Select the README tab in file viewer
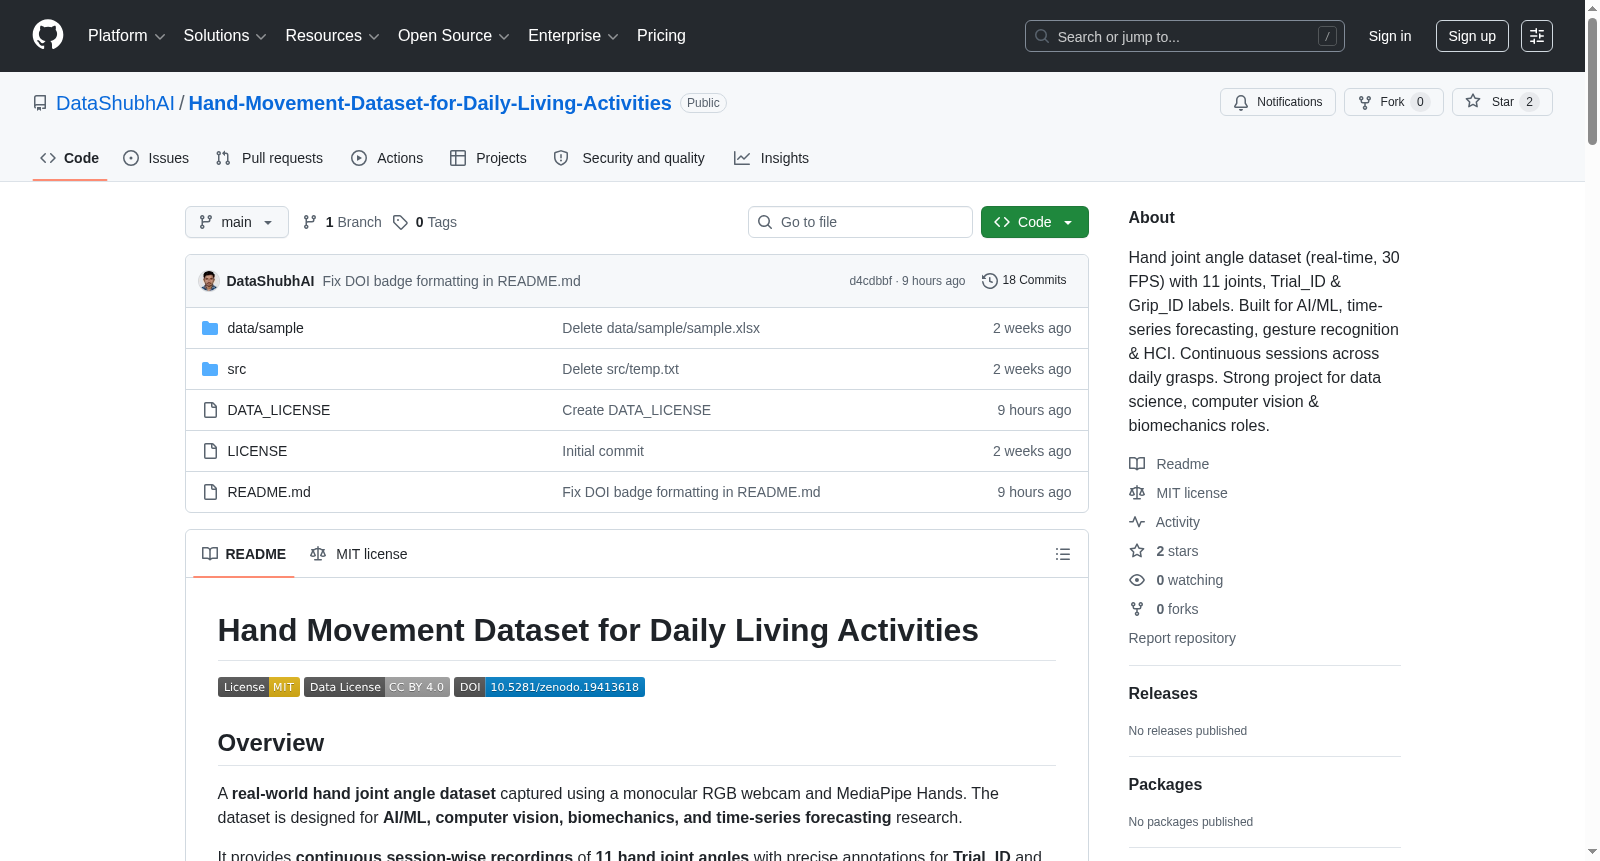 click(244, 554)
